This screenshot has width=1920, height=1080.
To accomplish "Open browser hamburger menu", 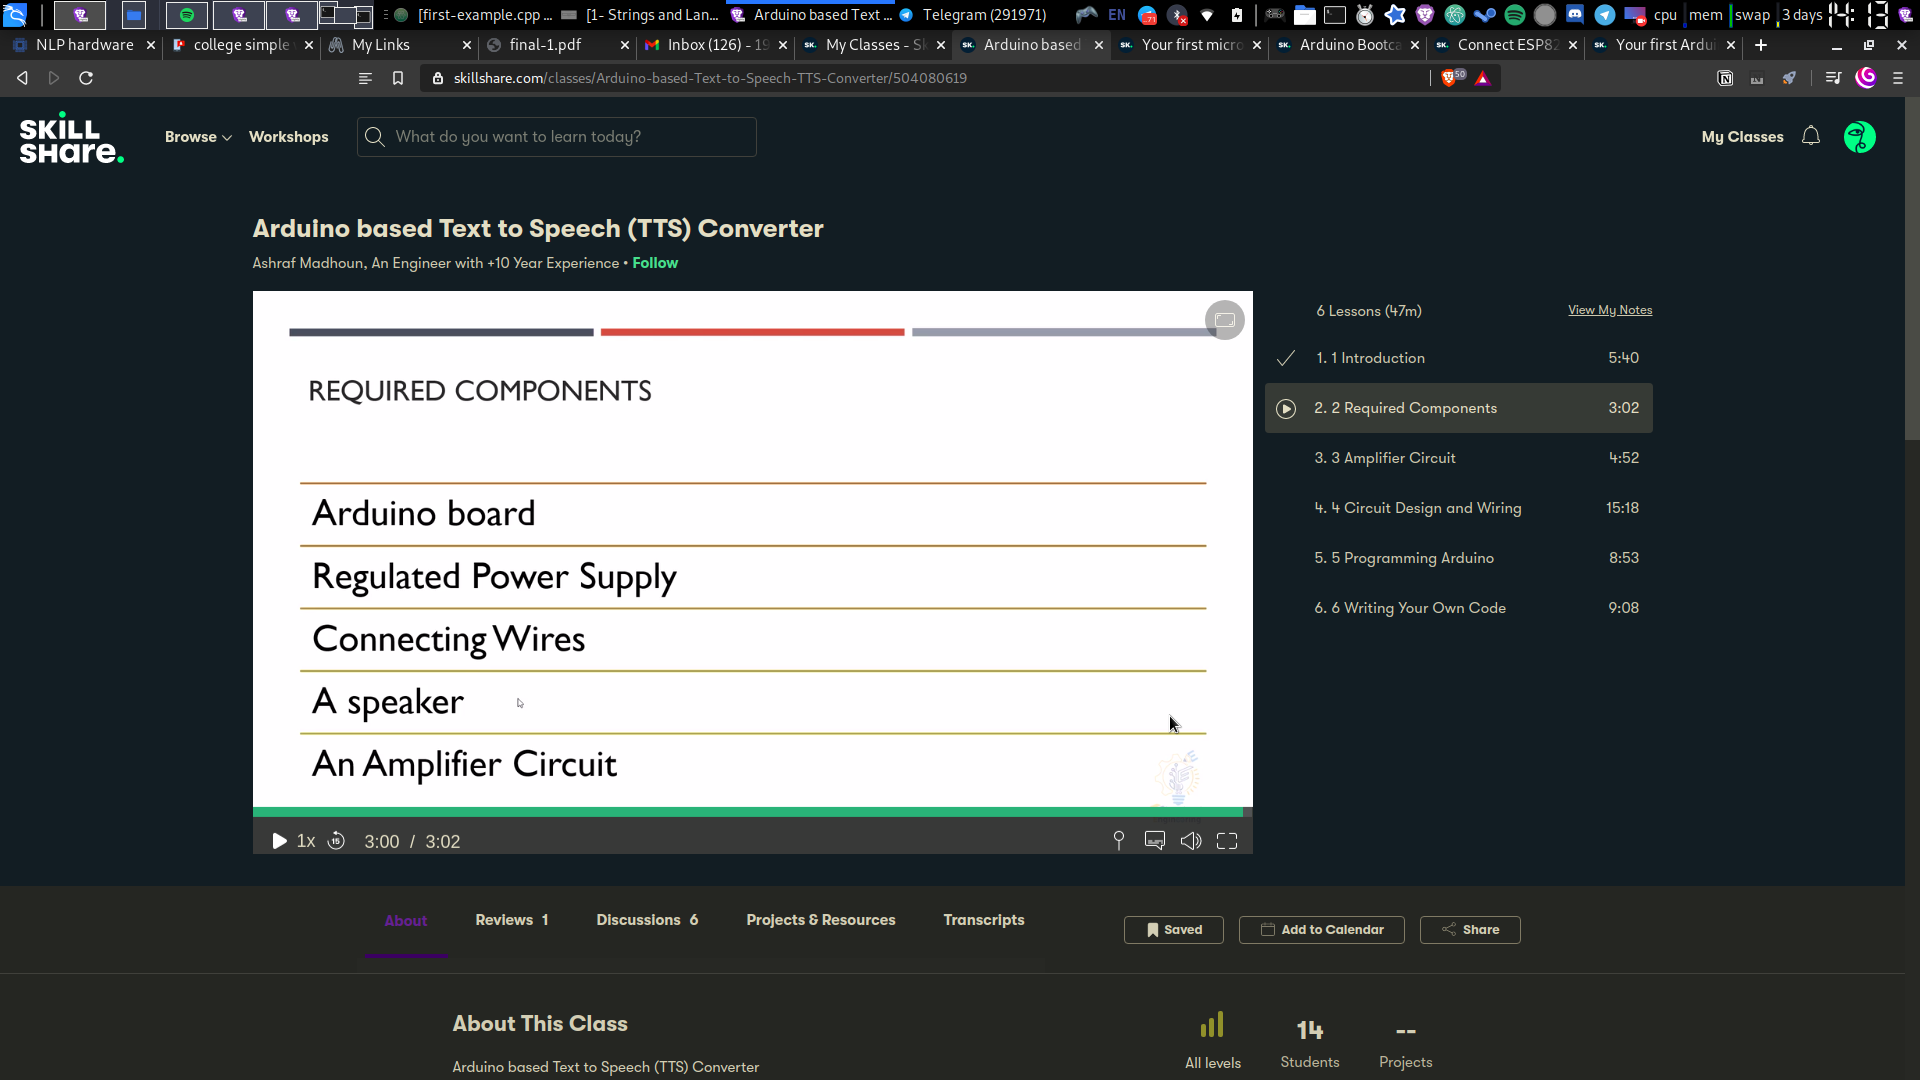I will (x=1897, y=78).
